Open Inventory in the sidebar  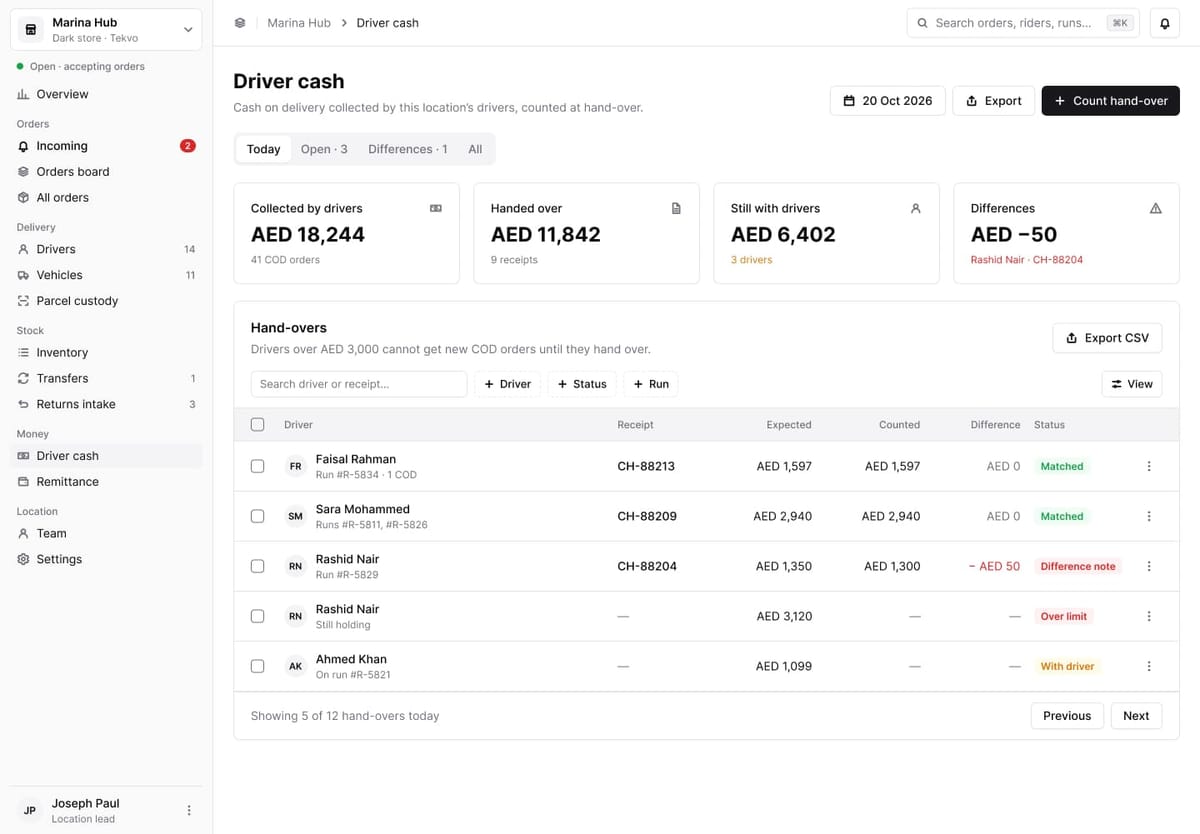(106, 353)
